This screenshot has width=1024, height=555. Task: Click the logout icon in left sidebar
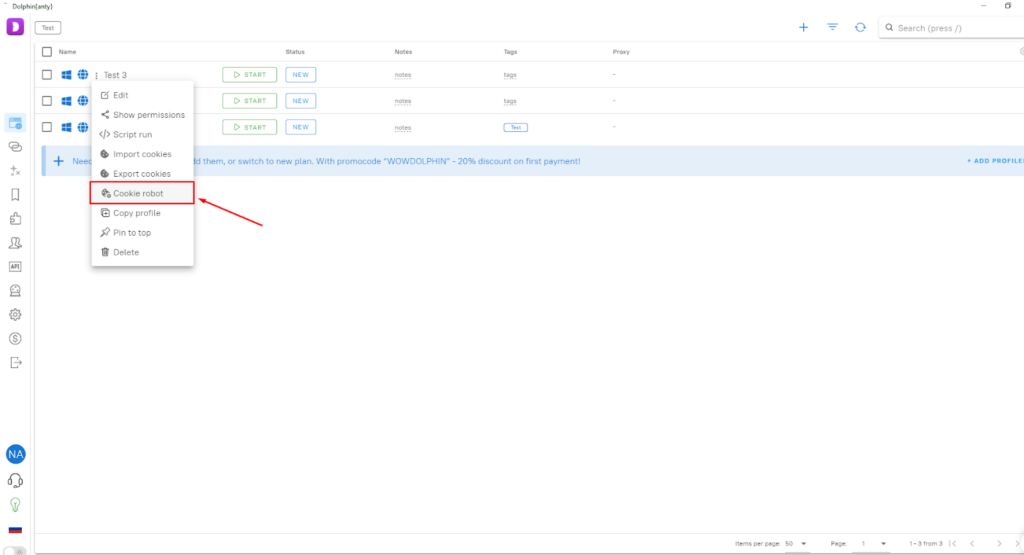15,362
